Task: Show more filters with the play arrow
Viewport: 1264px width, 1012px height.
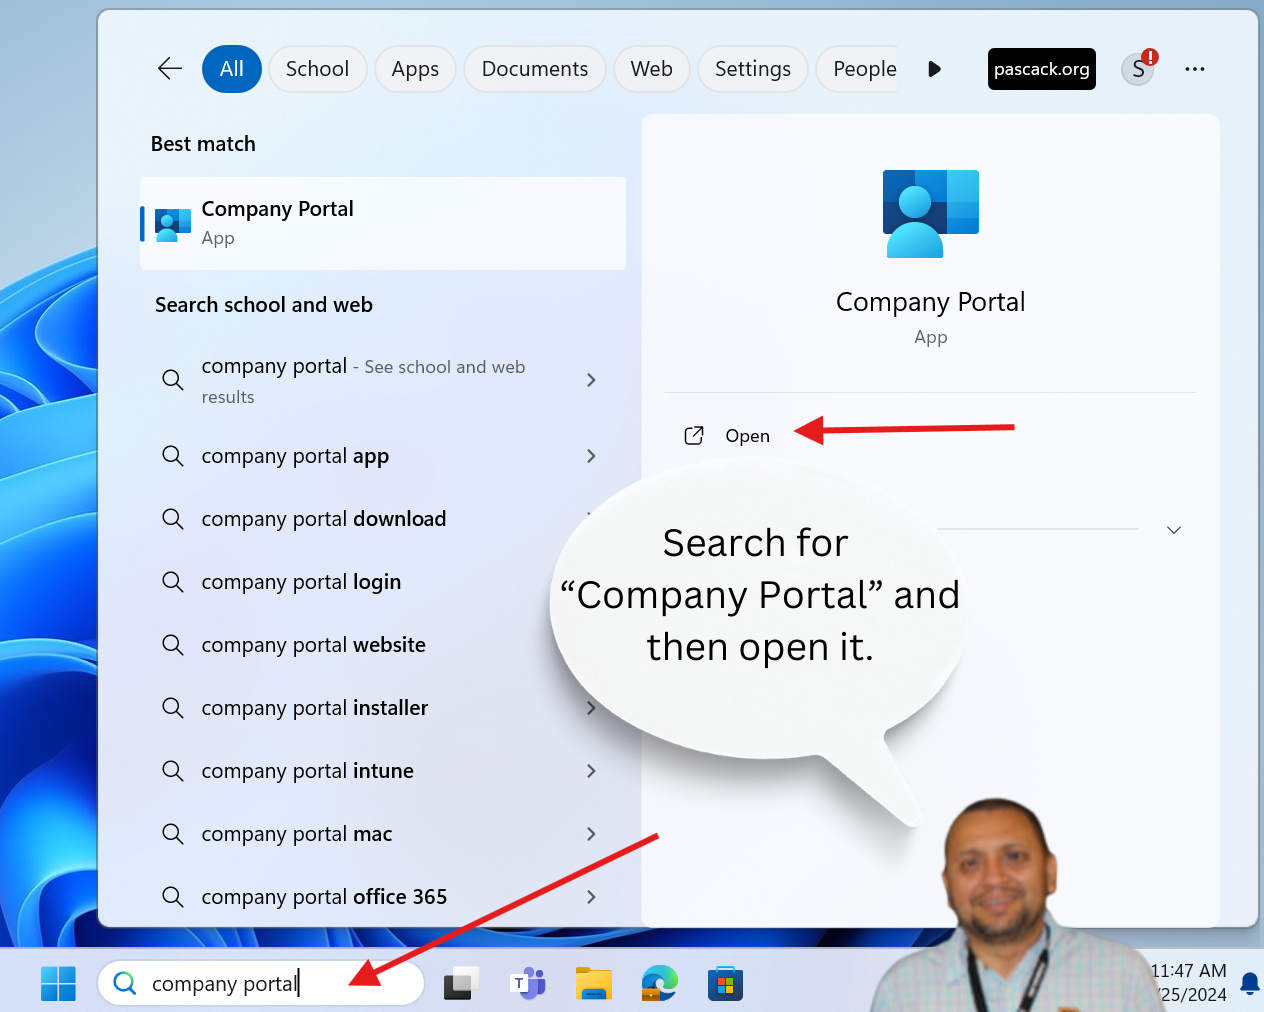Action: point(934,69)
